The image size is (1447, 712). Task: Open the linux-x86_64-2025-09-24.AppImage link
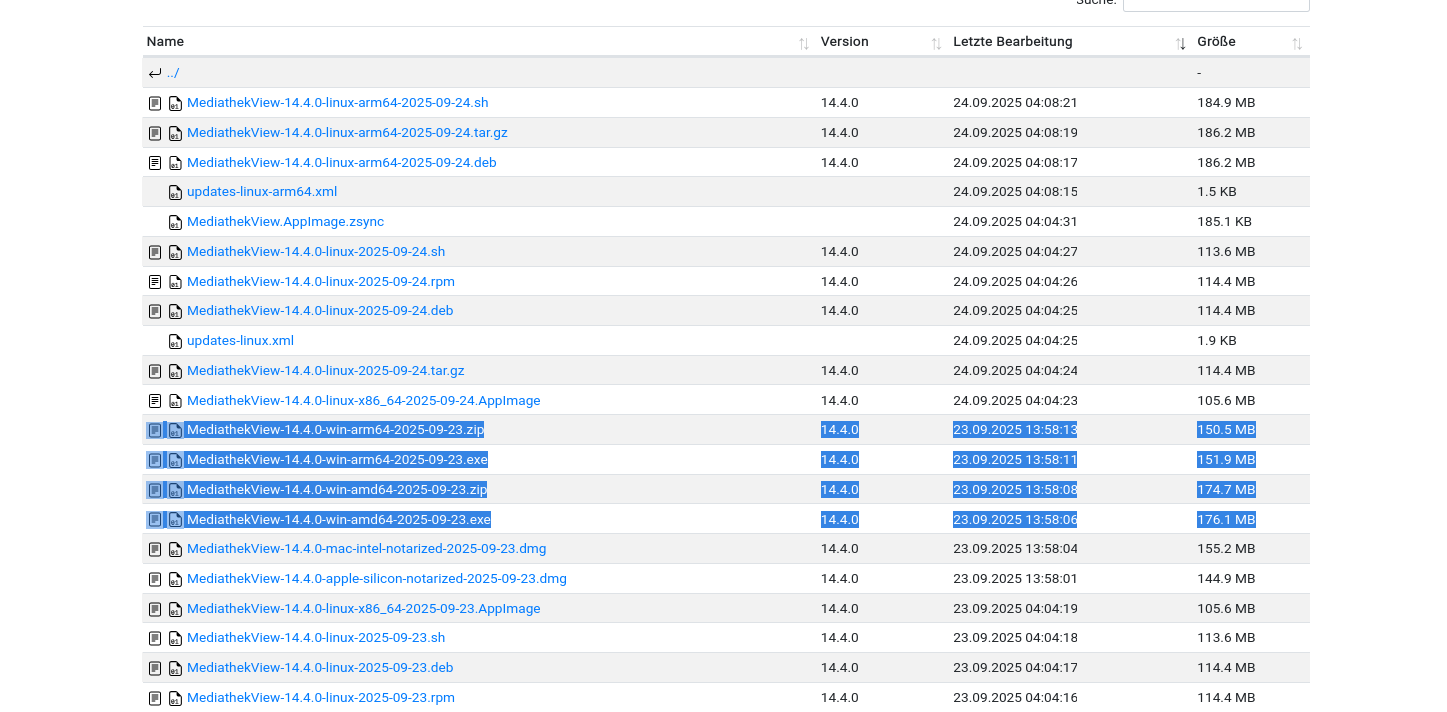pyautogui.click(x=363, y=401)
